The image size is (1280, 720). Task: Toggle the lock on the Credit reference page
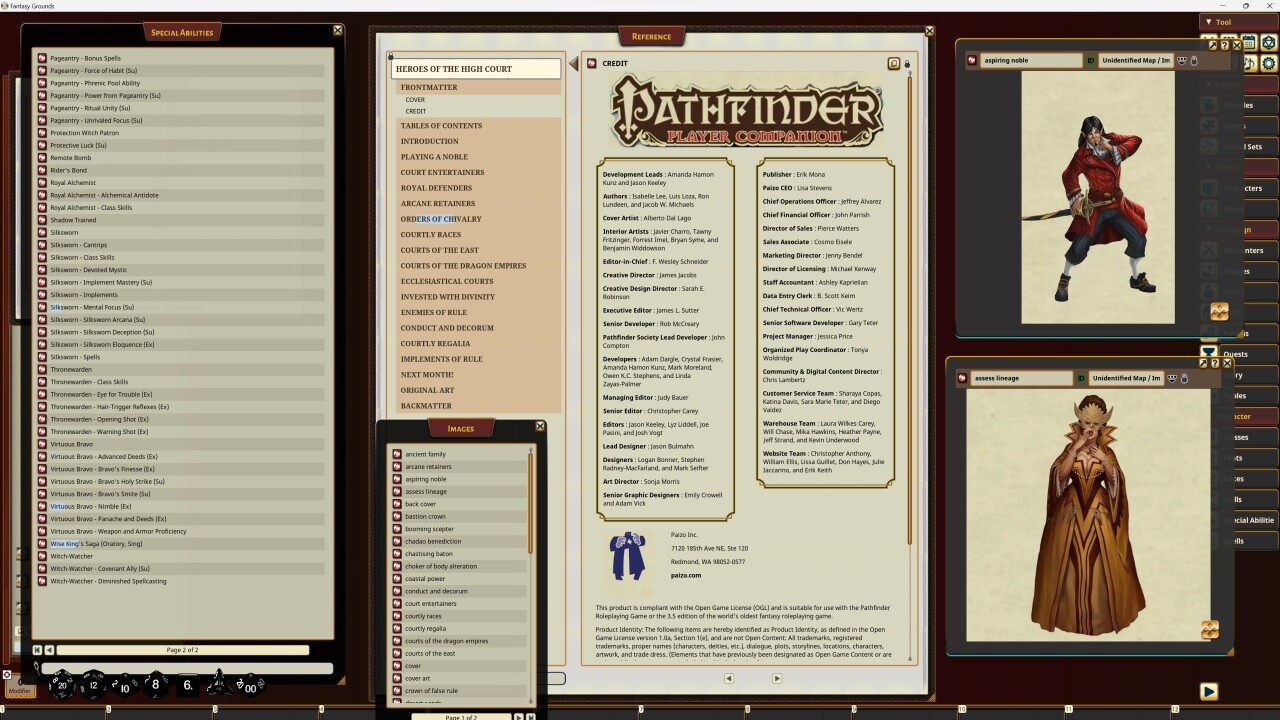click(x=907, y=64)
